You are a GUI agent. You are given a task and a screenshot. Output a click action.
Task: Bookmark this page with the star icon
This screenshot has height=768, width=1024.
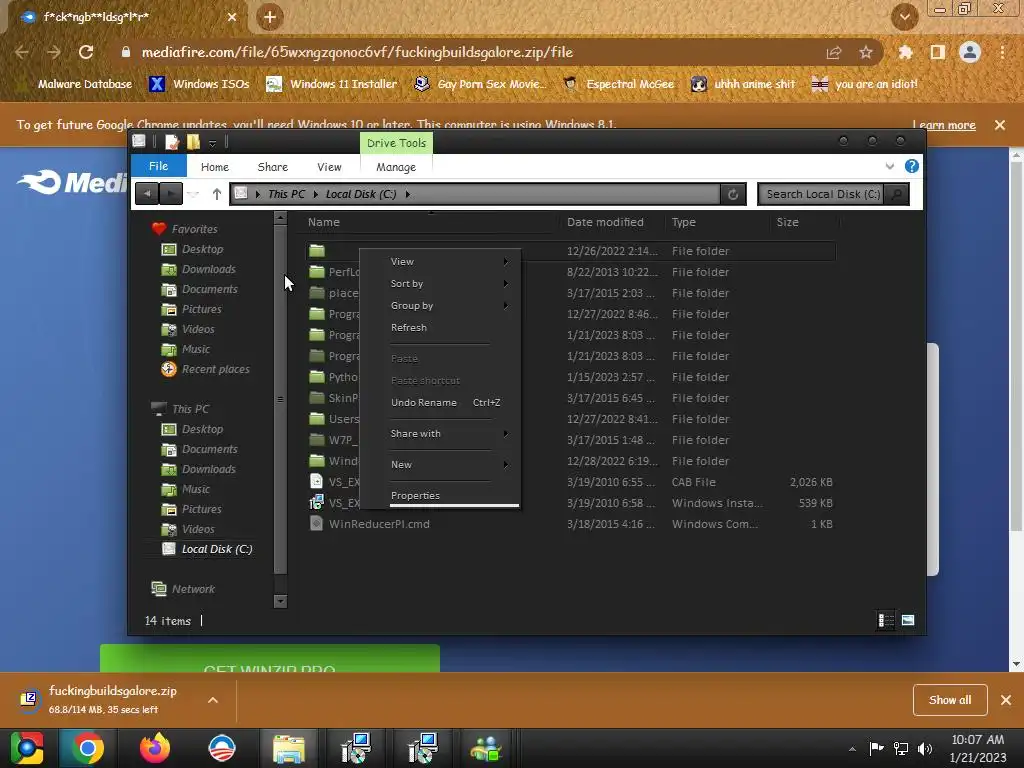(x=865, y=52)
